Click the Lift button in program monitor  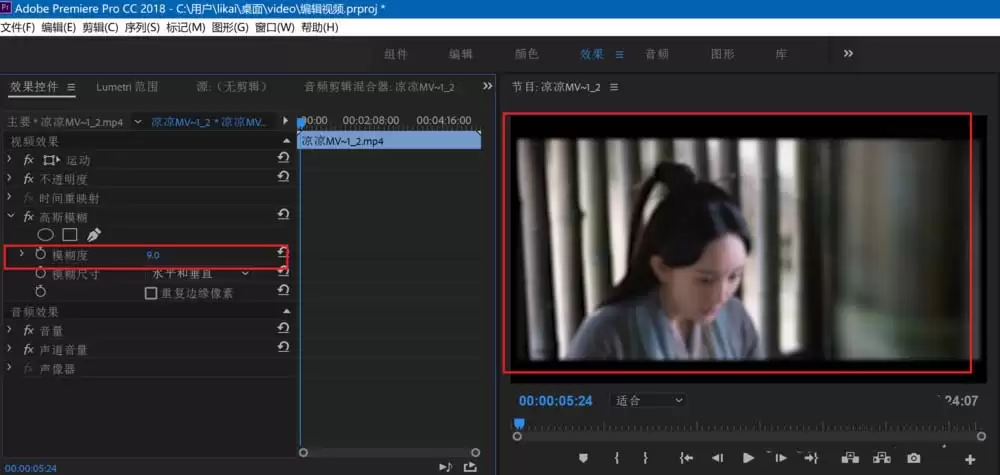coord(849,458)
